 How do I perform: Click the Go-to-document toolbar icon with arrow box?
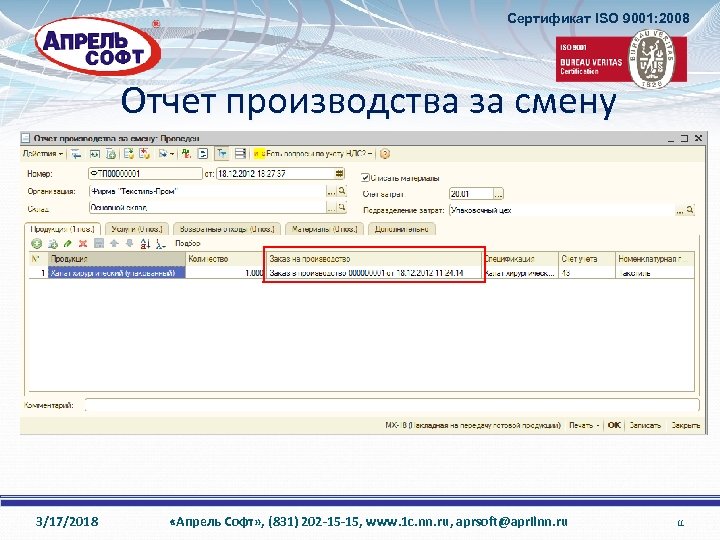coord(94,154)
